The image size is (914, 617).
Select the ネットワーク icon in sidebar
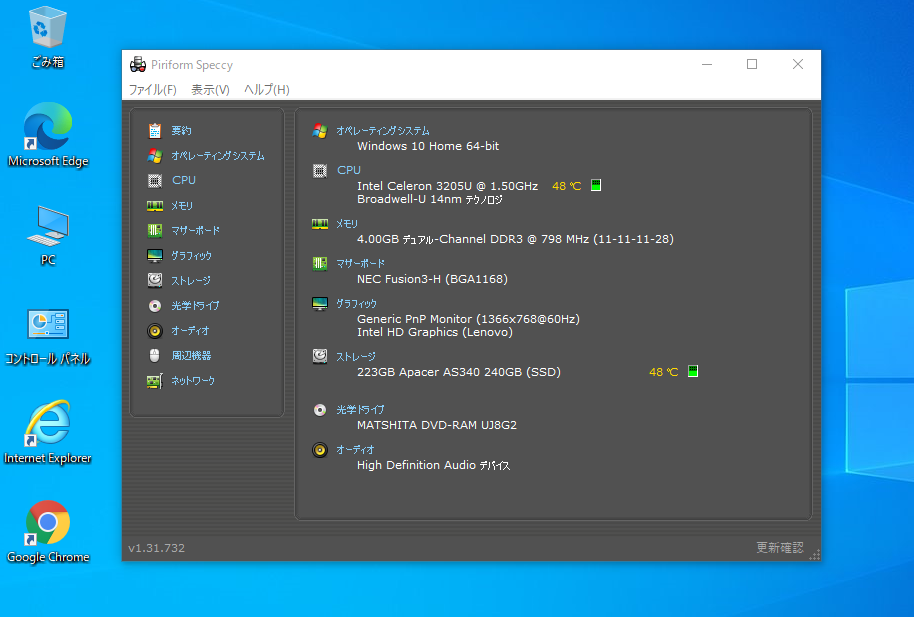click(154, 381)
